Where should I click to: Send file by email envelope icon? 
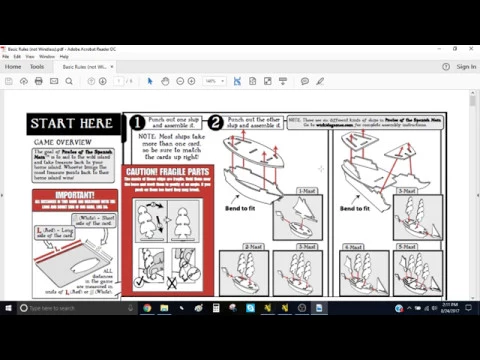54,81
